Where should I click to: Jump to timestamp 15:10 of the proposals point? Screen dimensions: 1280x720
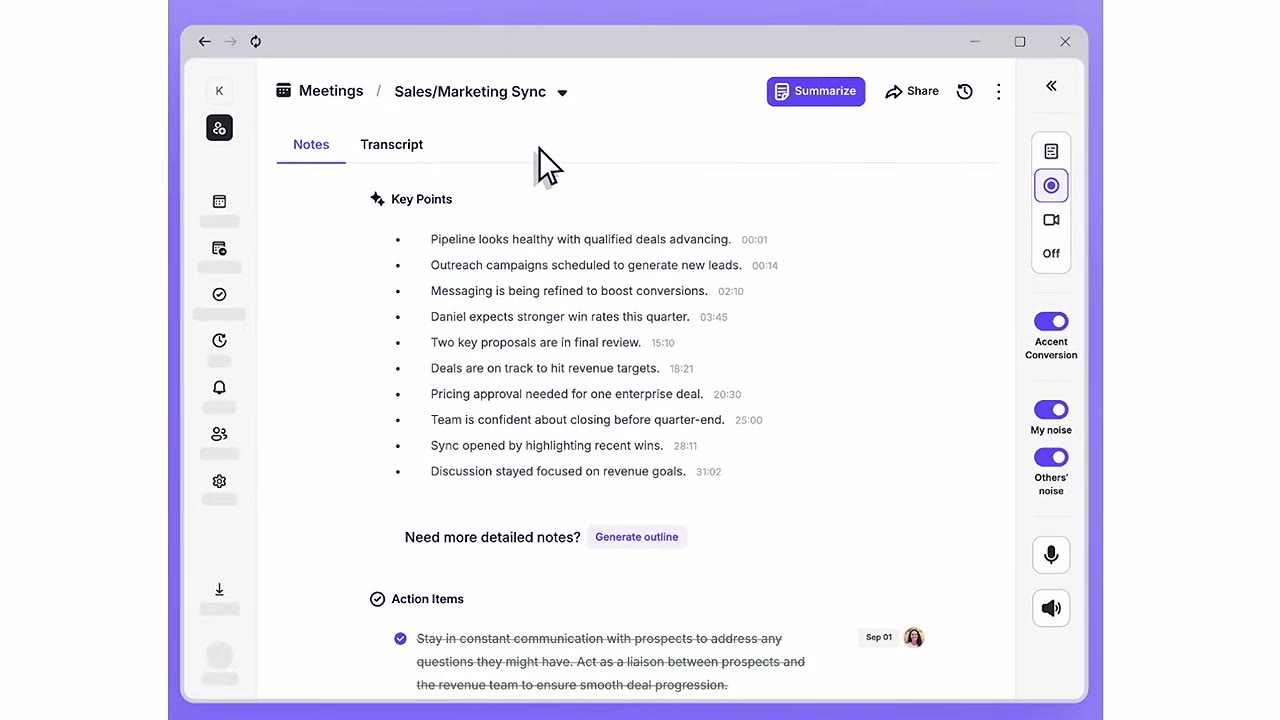663,343
